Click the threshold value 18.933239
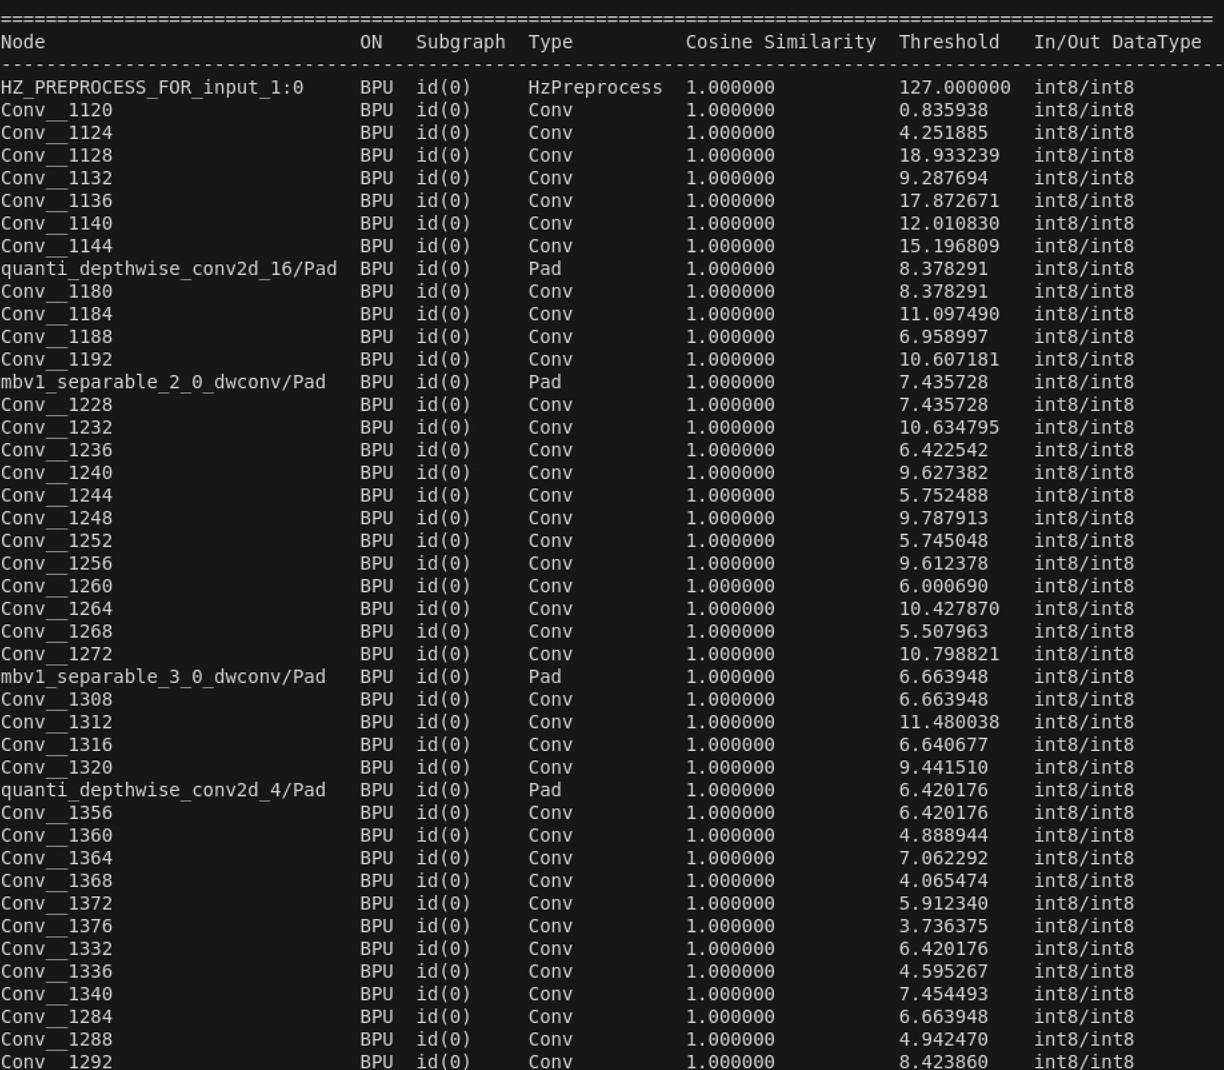 pos(948,156)
